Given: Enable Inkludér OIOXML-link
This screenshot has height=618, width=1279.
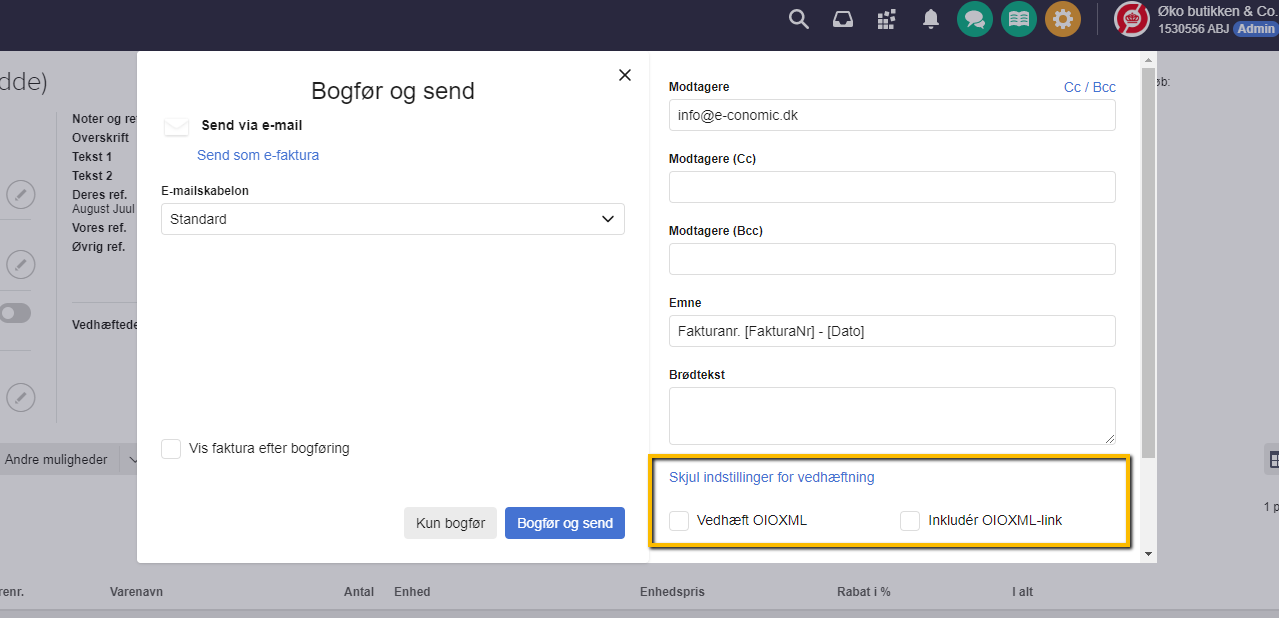Looking at the screenshot, I should 909,521.
